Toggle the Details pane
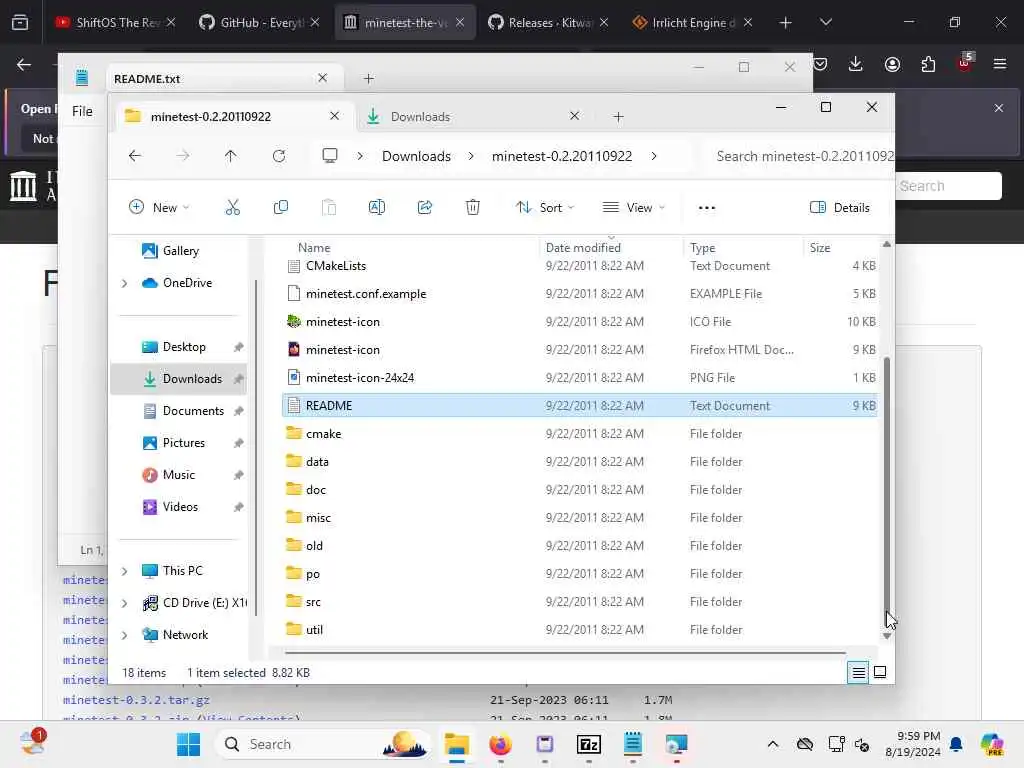This screenshot has width=1024, height=768. coord(840,208)
